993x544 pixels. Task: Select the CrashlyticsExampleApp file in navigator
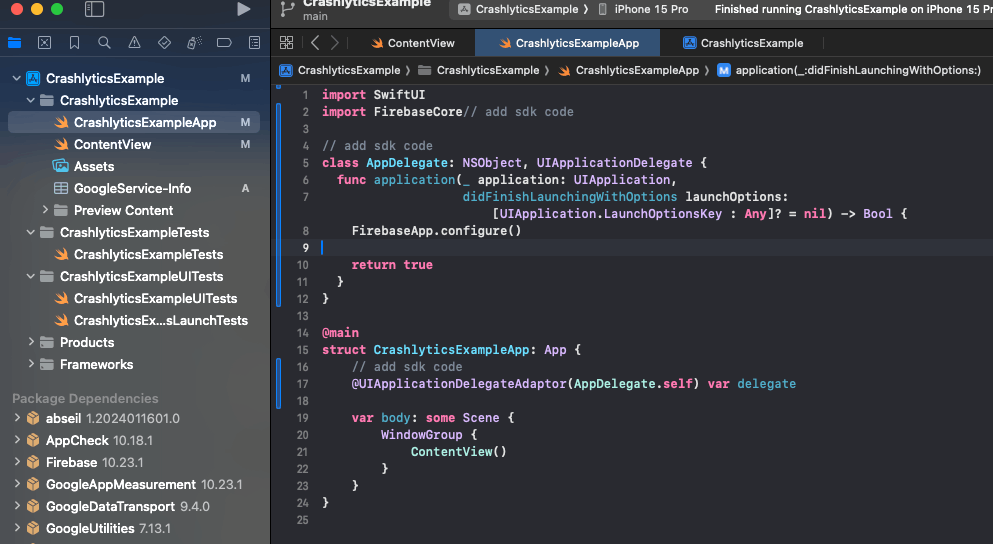[134, 122]
